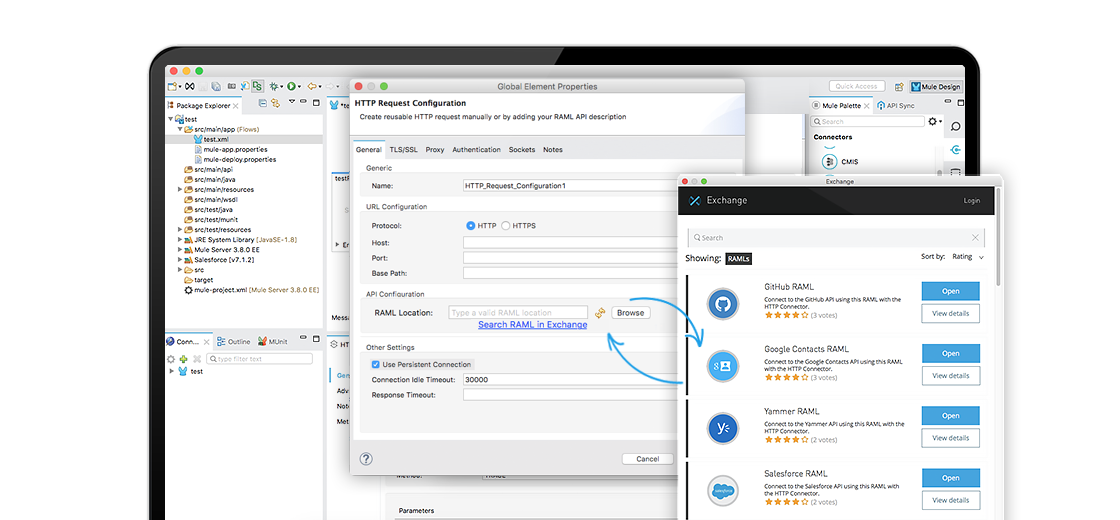The height and width of the screenshot is (520, 1120).
Task: Switch to the MUnit tab
Action: pos(273,342)
